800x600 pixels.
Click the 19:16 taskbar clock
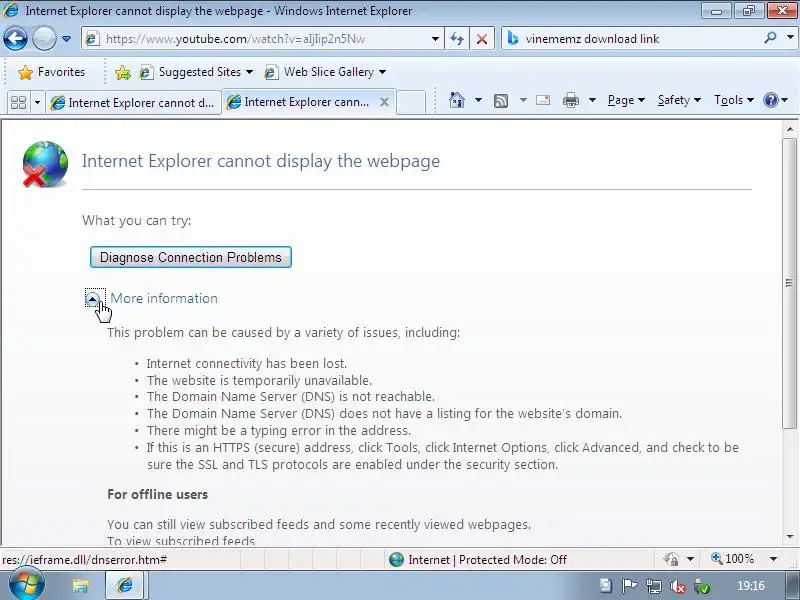coord(751,586)
